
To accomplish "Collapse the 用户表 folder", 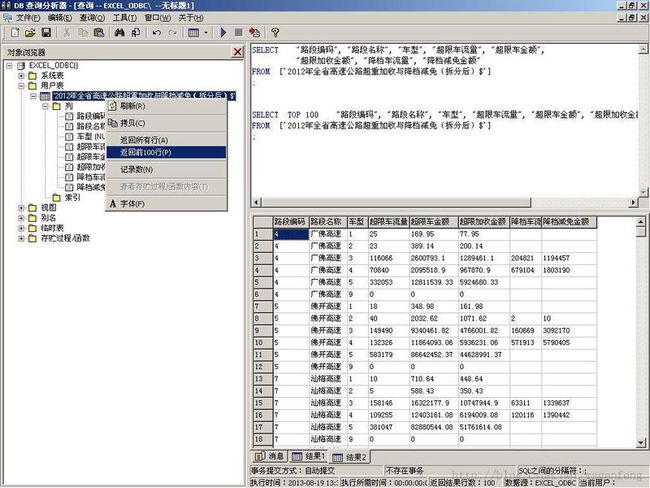I will click(x=21, y=86).
